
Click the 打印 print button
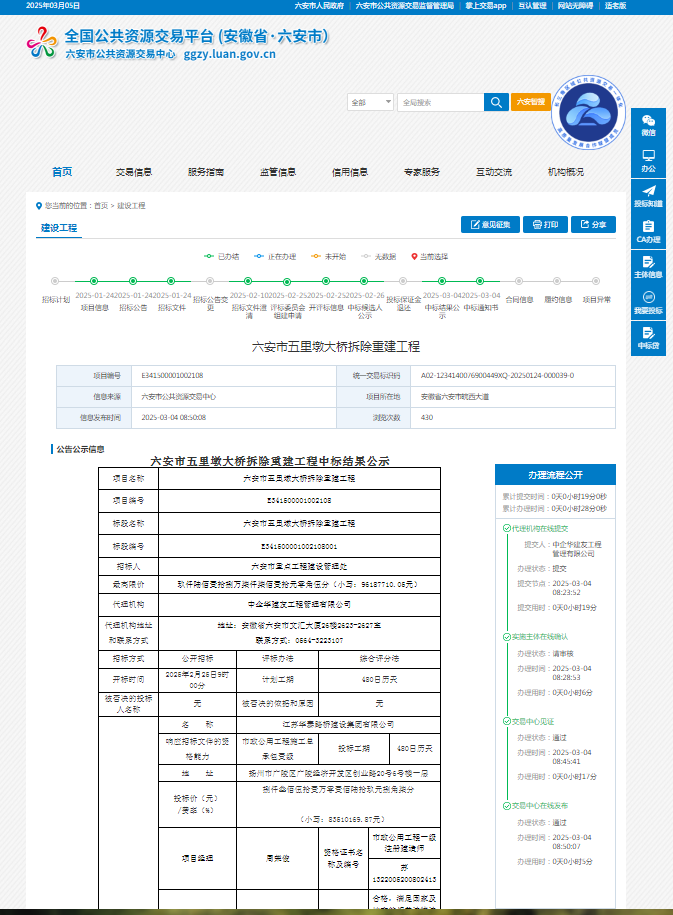tap(545, 225)
